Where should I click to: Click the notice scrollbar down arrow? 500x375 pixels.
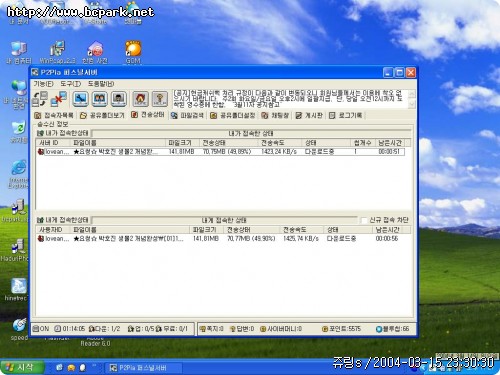pyautogui.click(x=412, y=104)
